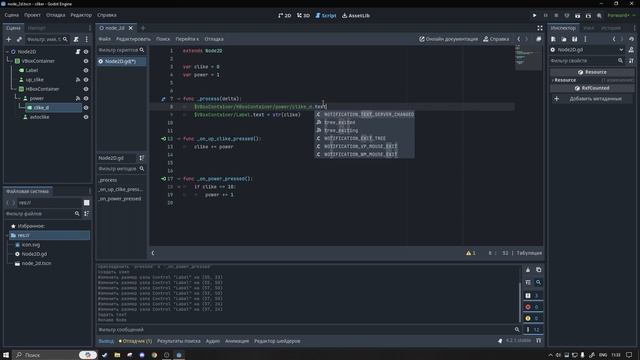Instantiate a child scene via link icon
The width and height of the screenshot is (640, 360).
coord(19,39)
